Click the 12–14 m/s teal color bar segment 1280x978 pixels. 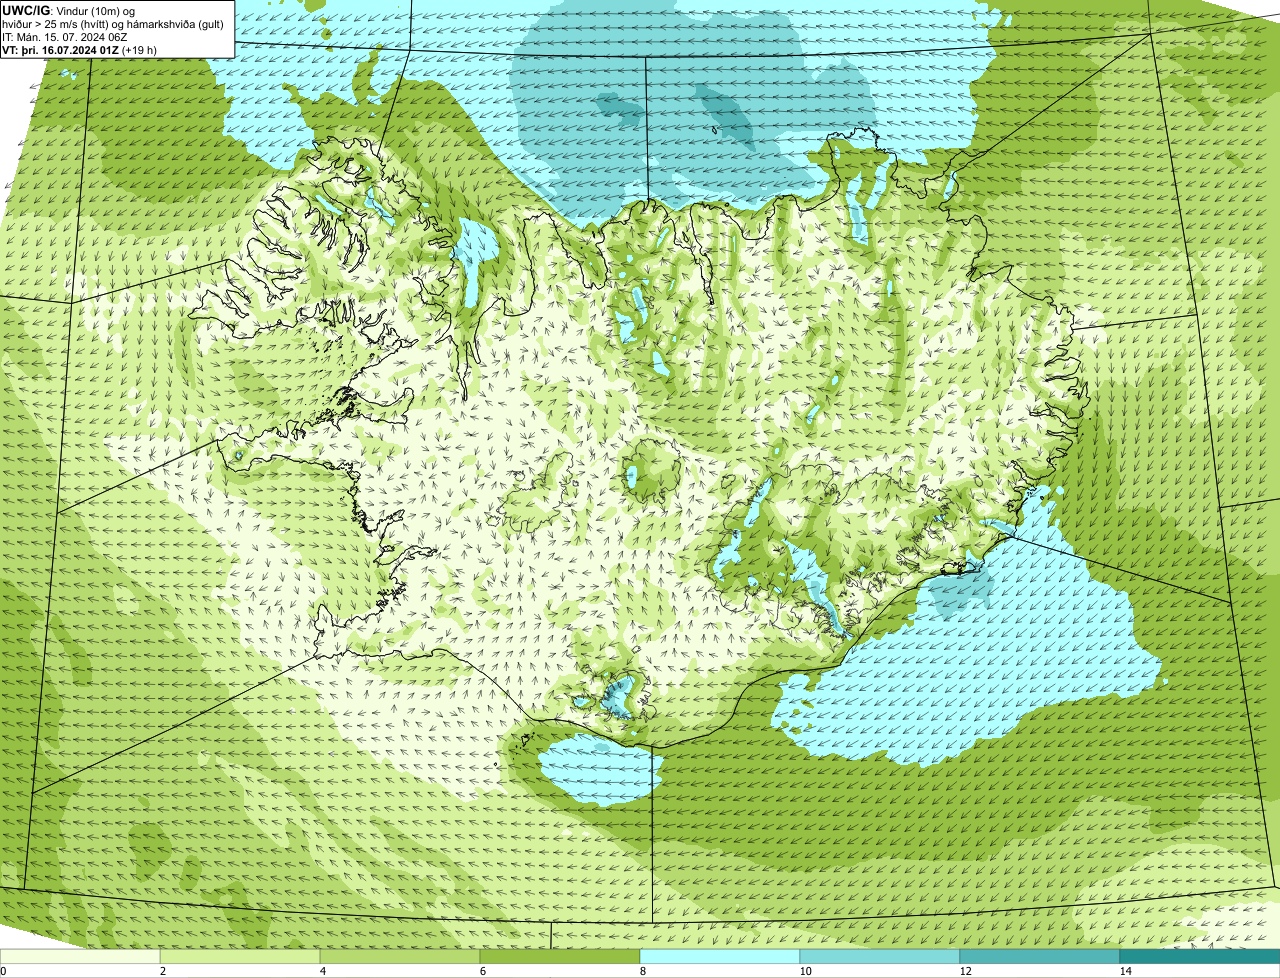(1040, 957)
